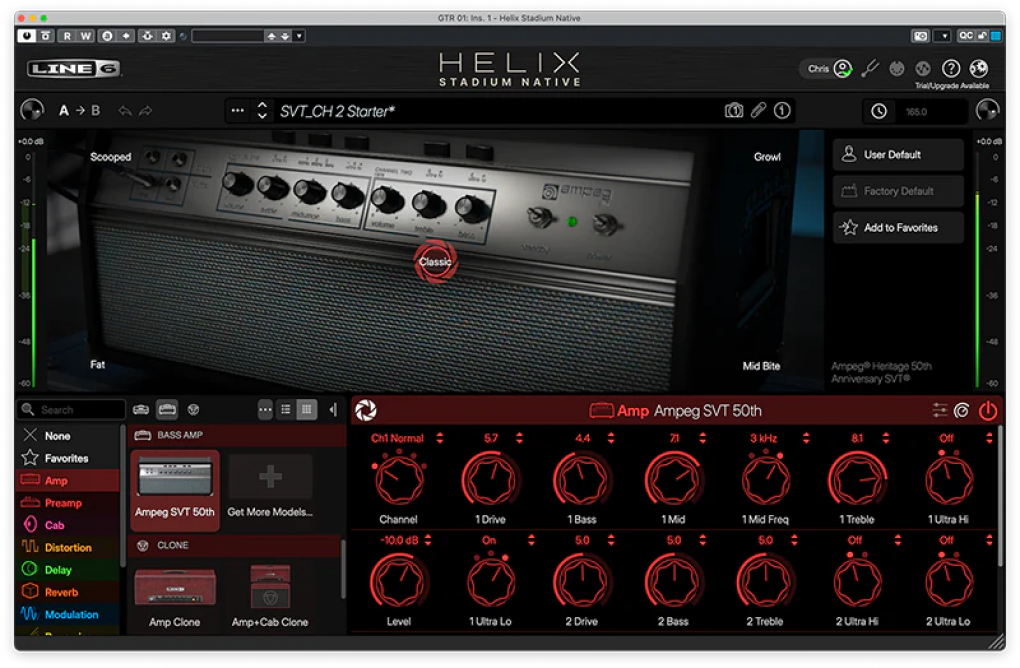Select the Cab category
This screenshot has height=668, width=1020.
tap(68, 525)
